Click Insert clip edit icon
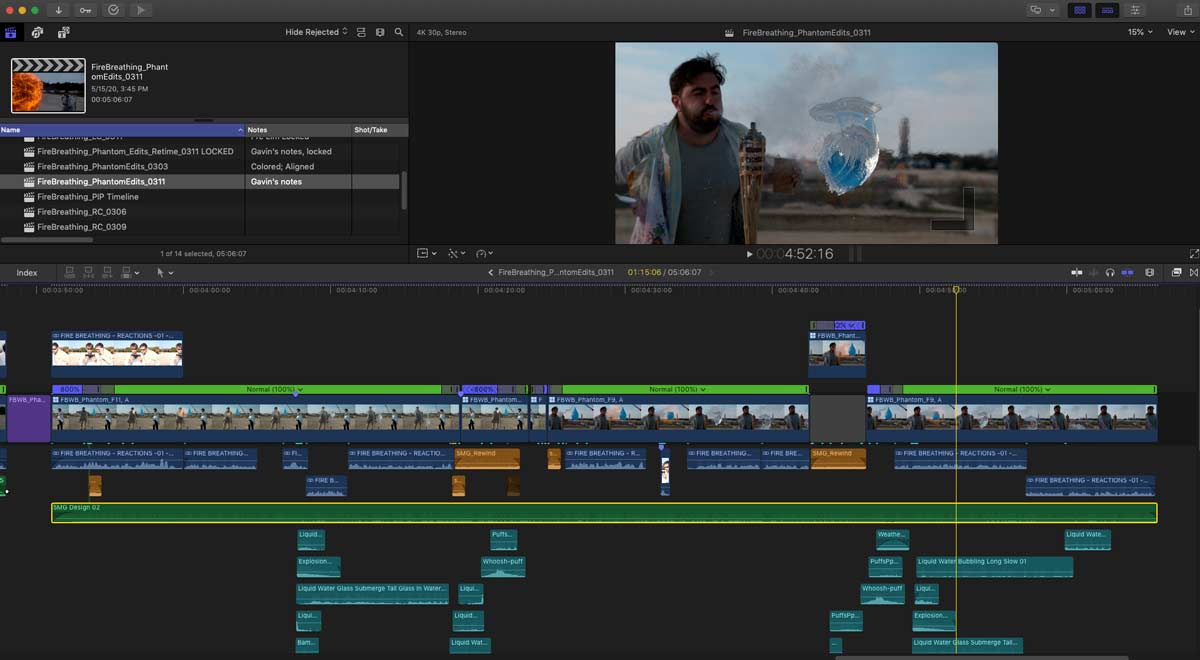1200x660 pixels. tap(89, 272)
